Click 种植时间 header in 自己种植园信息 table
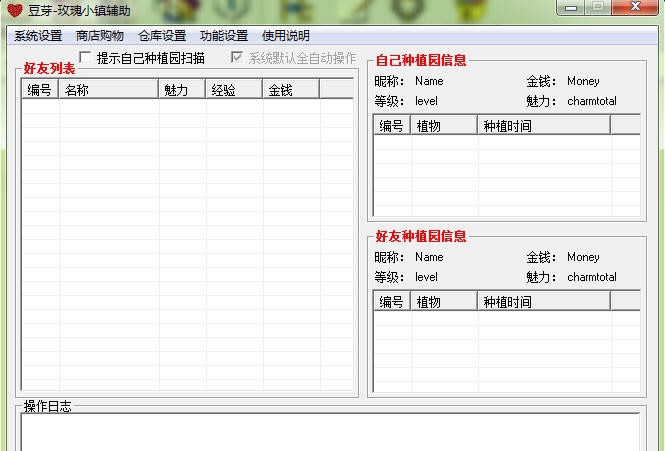 point(544,125)
